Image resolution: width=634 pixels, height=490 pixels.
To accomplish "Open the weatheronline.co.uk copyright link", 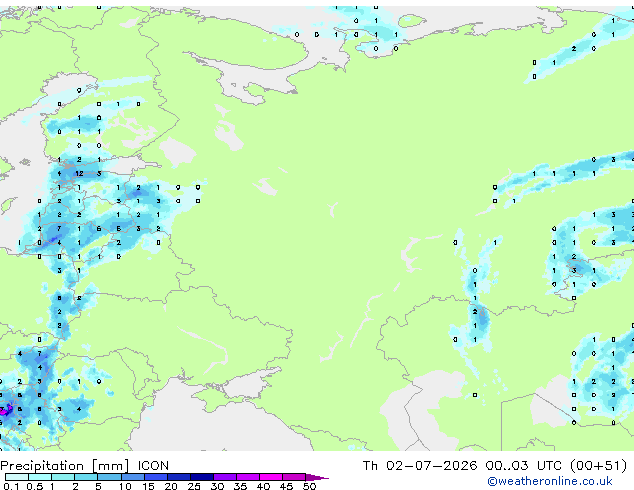I will (550, 481).
